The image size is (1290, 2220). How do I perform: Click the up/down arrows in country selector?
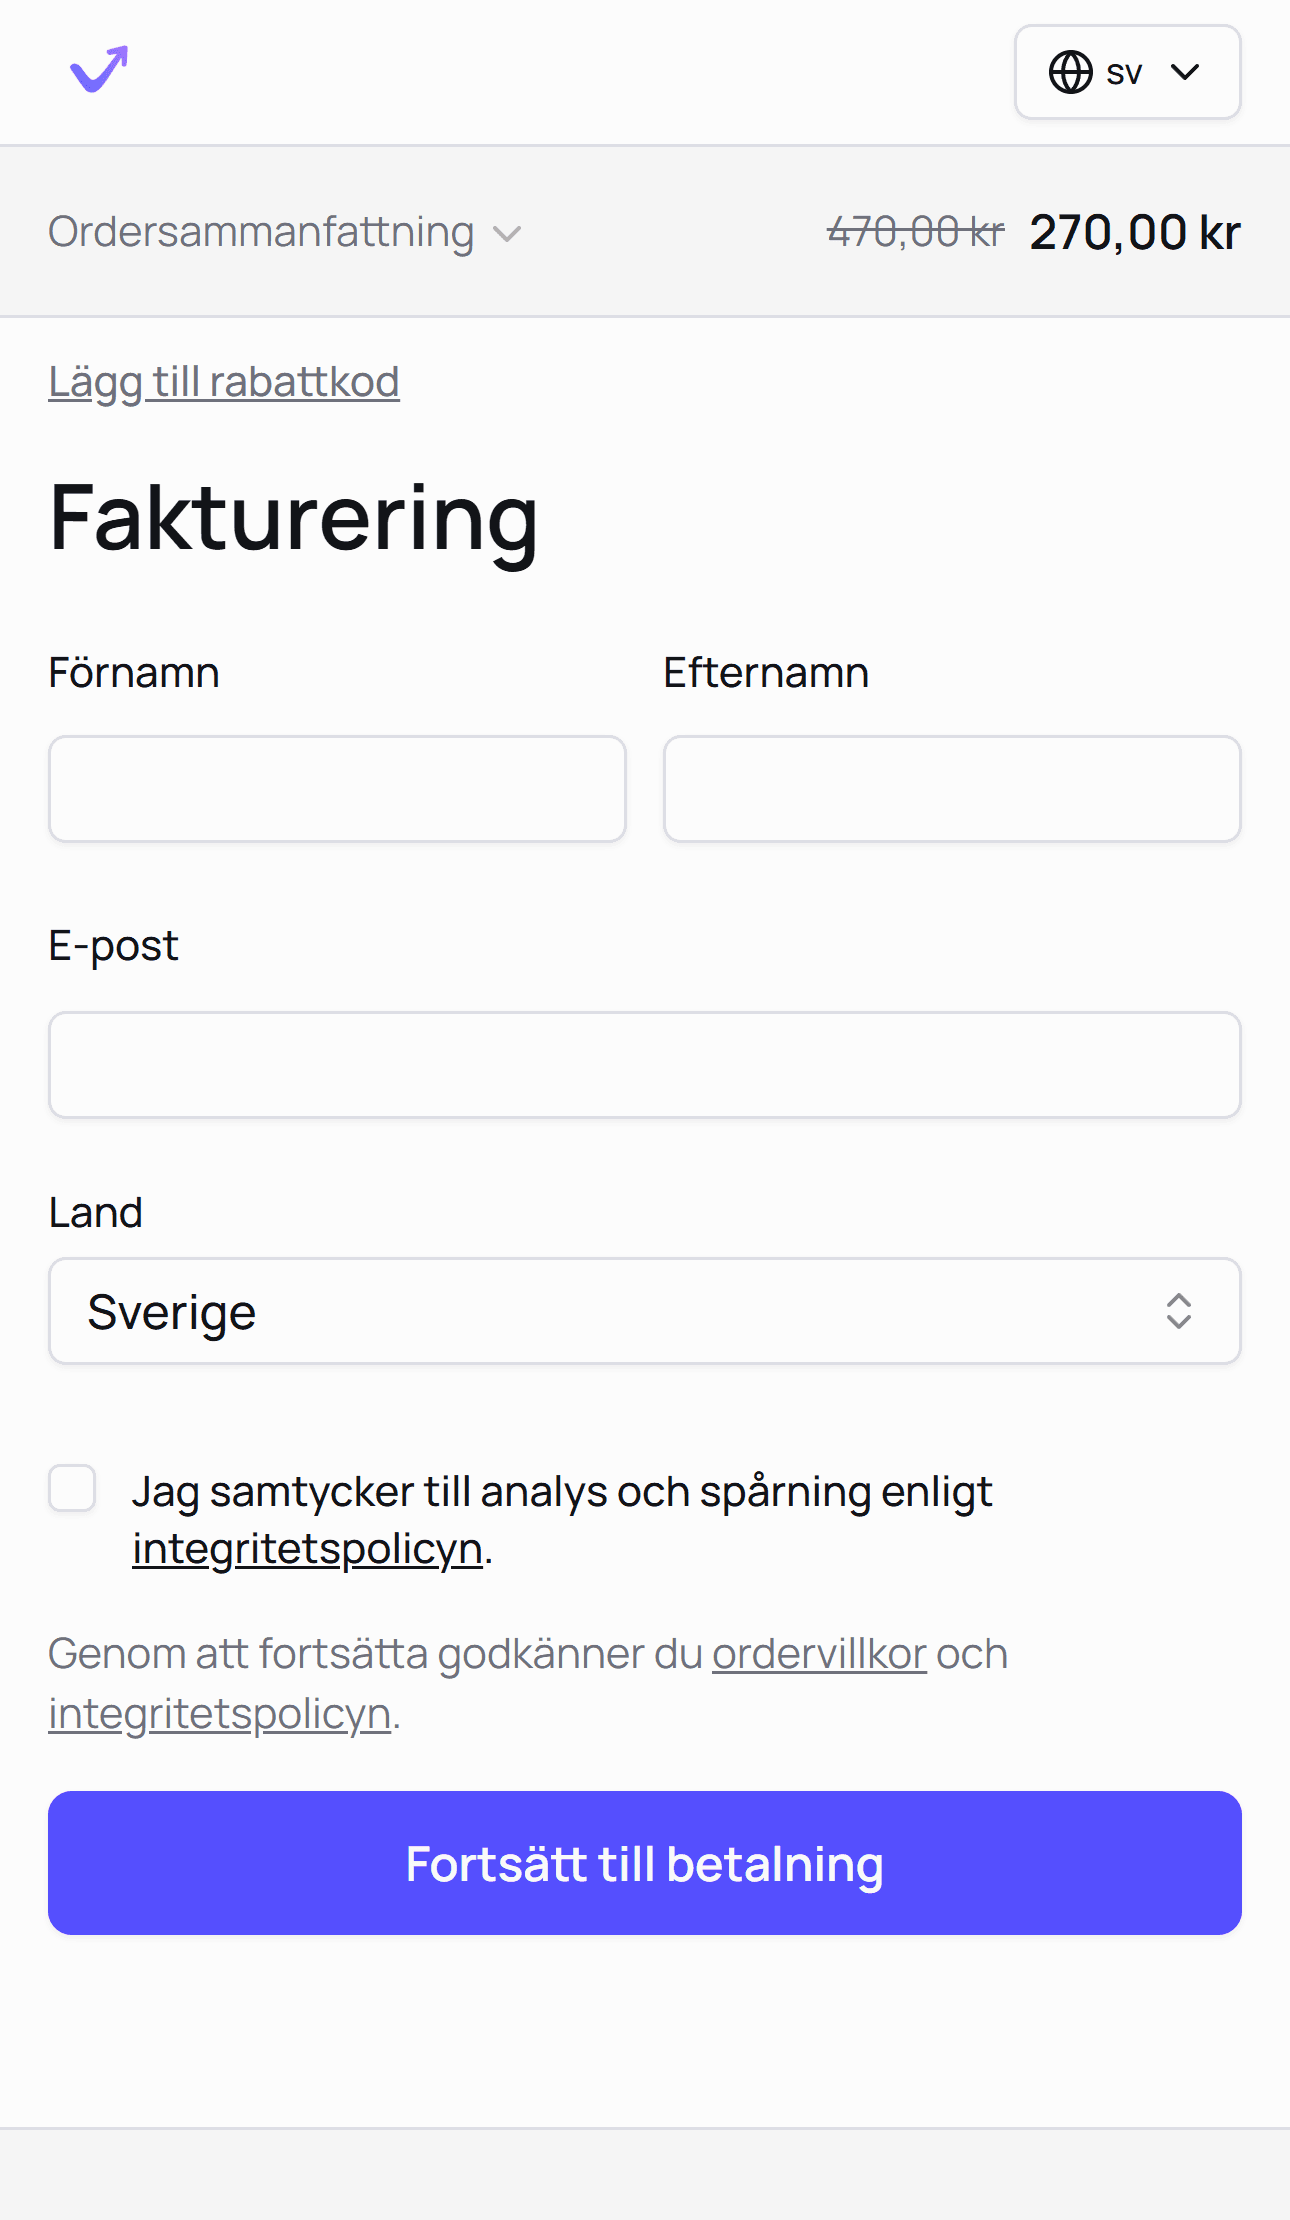tap(1180, 1311)
